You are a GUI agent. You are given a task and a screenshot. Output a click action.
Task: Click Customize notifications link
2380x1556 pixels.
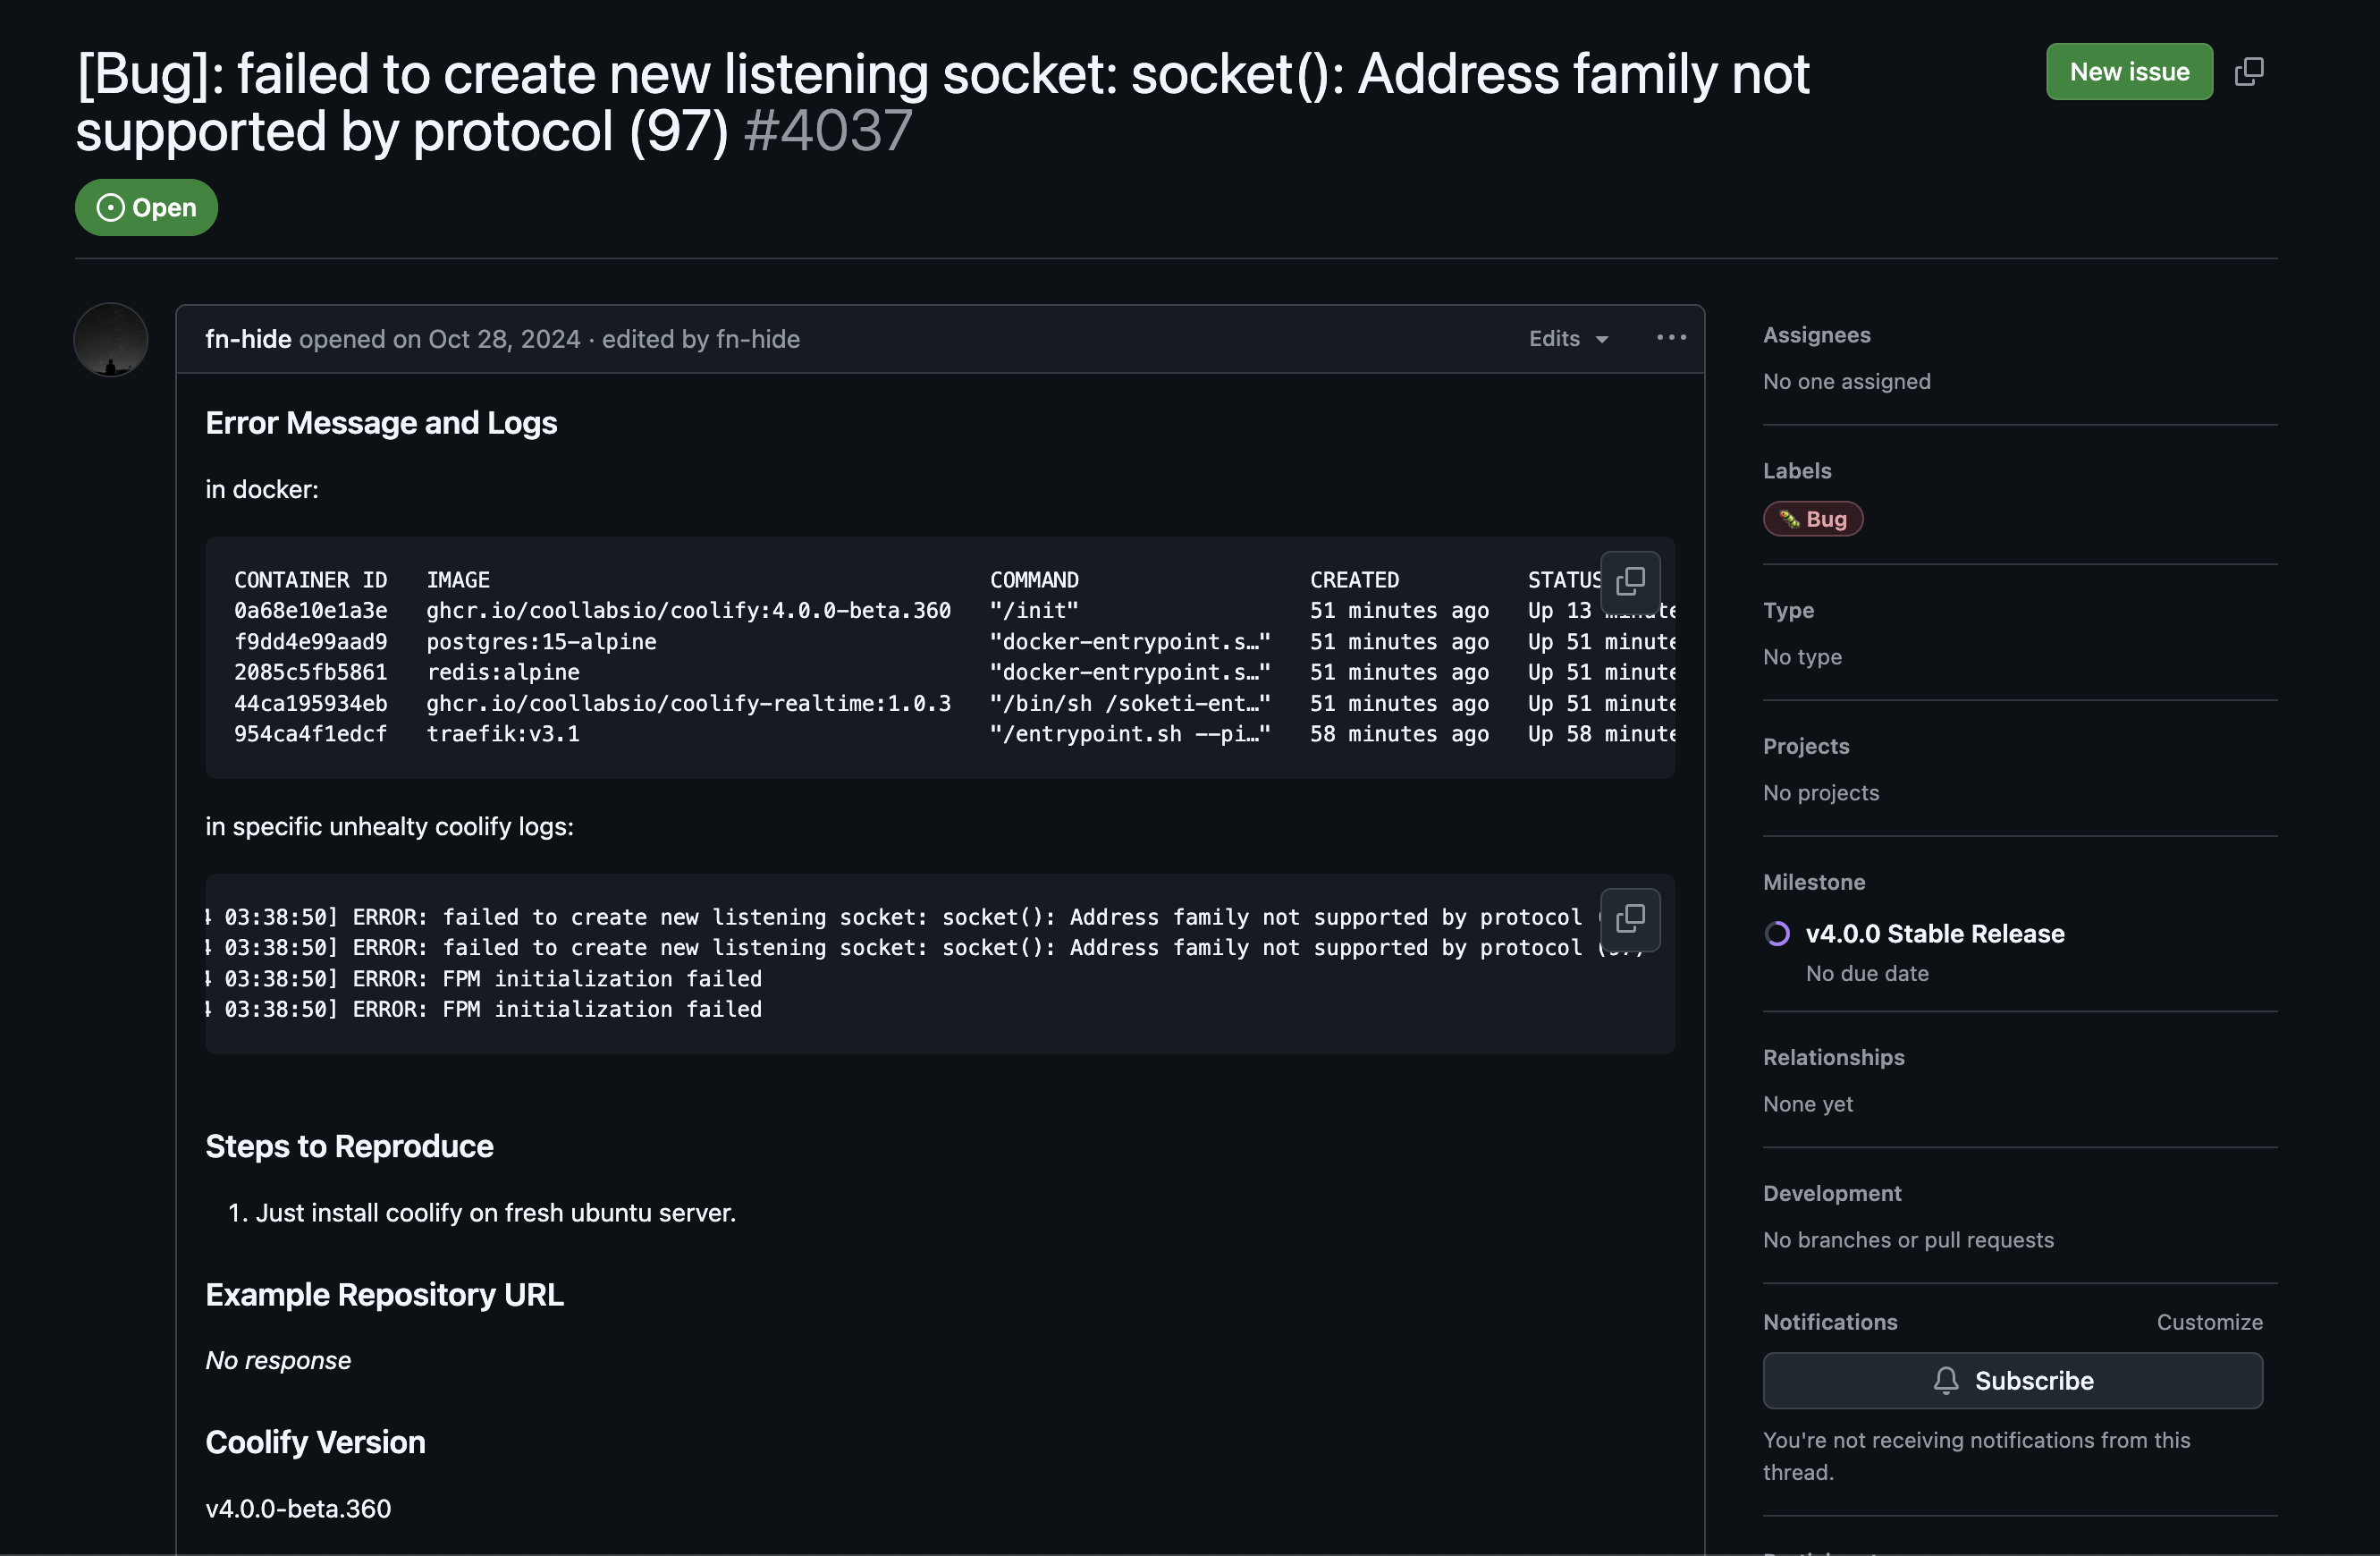(2209, 1322)
